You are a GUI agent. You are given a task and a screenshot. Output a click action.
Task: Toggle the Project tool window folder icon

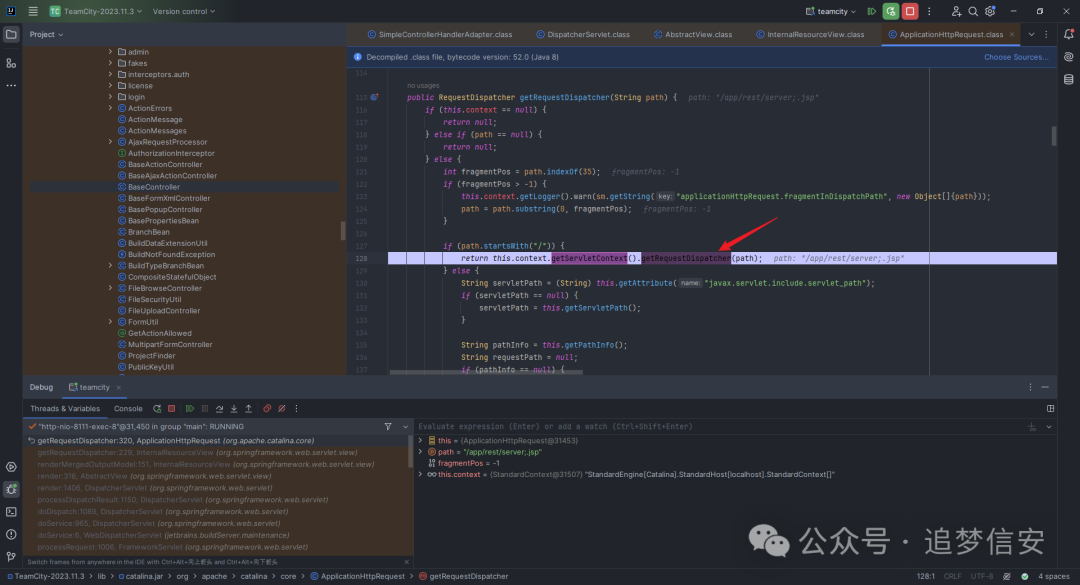click(x=11, y=34)
